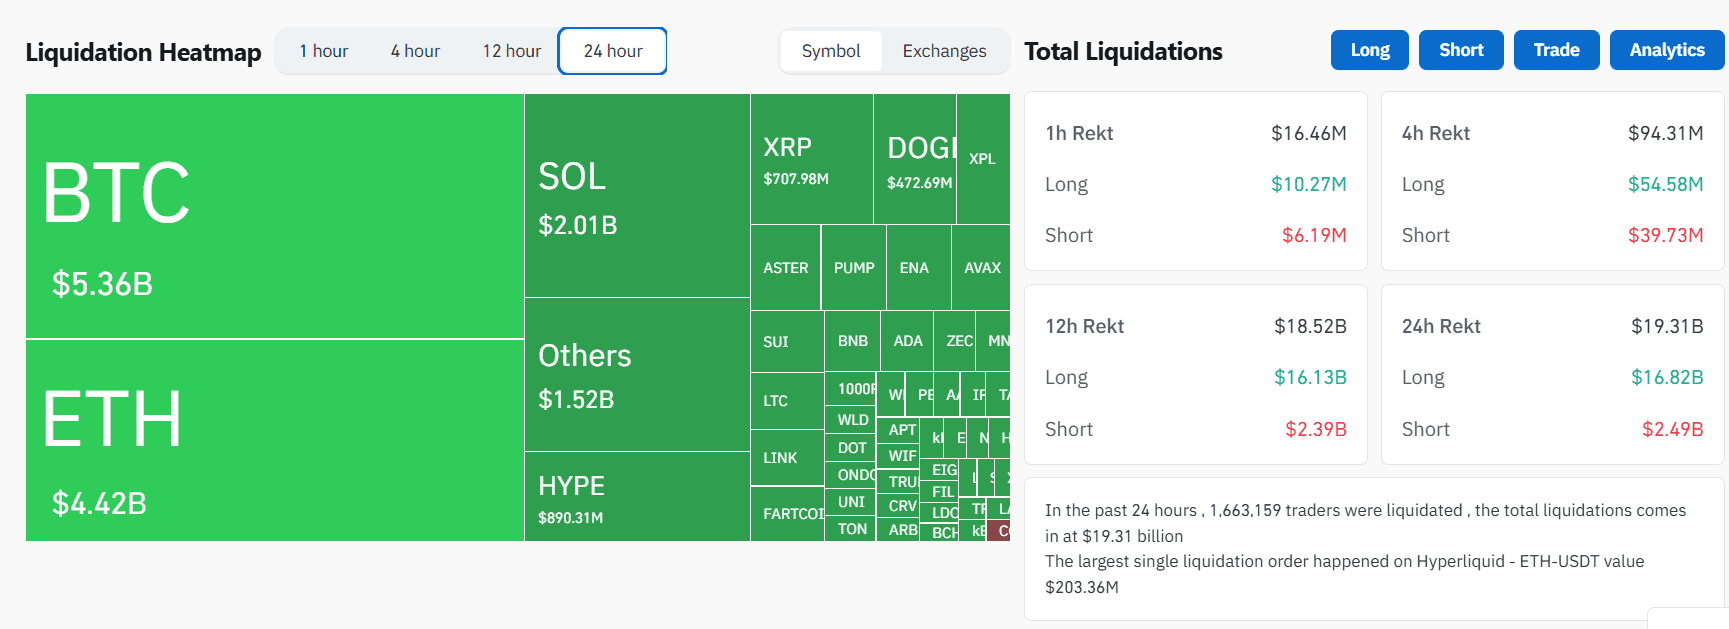
Task: Open the HYPE heatmap tile
Action: click(x=636, y=496)
